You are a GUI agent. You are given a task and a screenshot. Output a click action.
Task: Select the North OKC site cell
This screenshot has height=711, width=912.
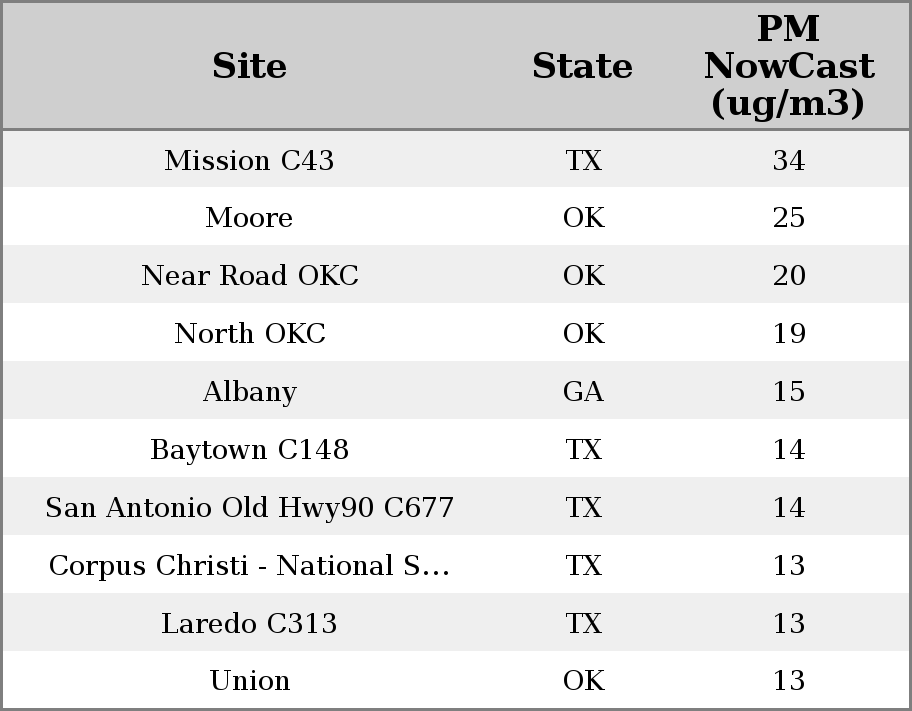pos(249,334)
